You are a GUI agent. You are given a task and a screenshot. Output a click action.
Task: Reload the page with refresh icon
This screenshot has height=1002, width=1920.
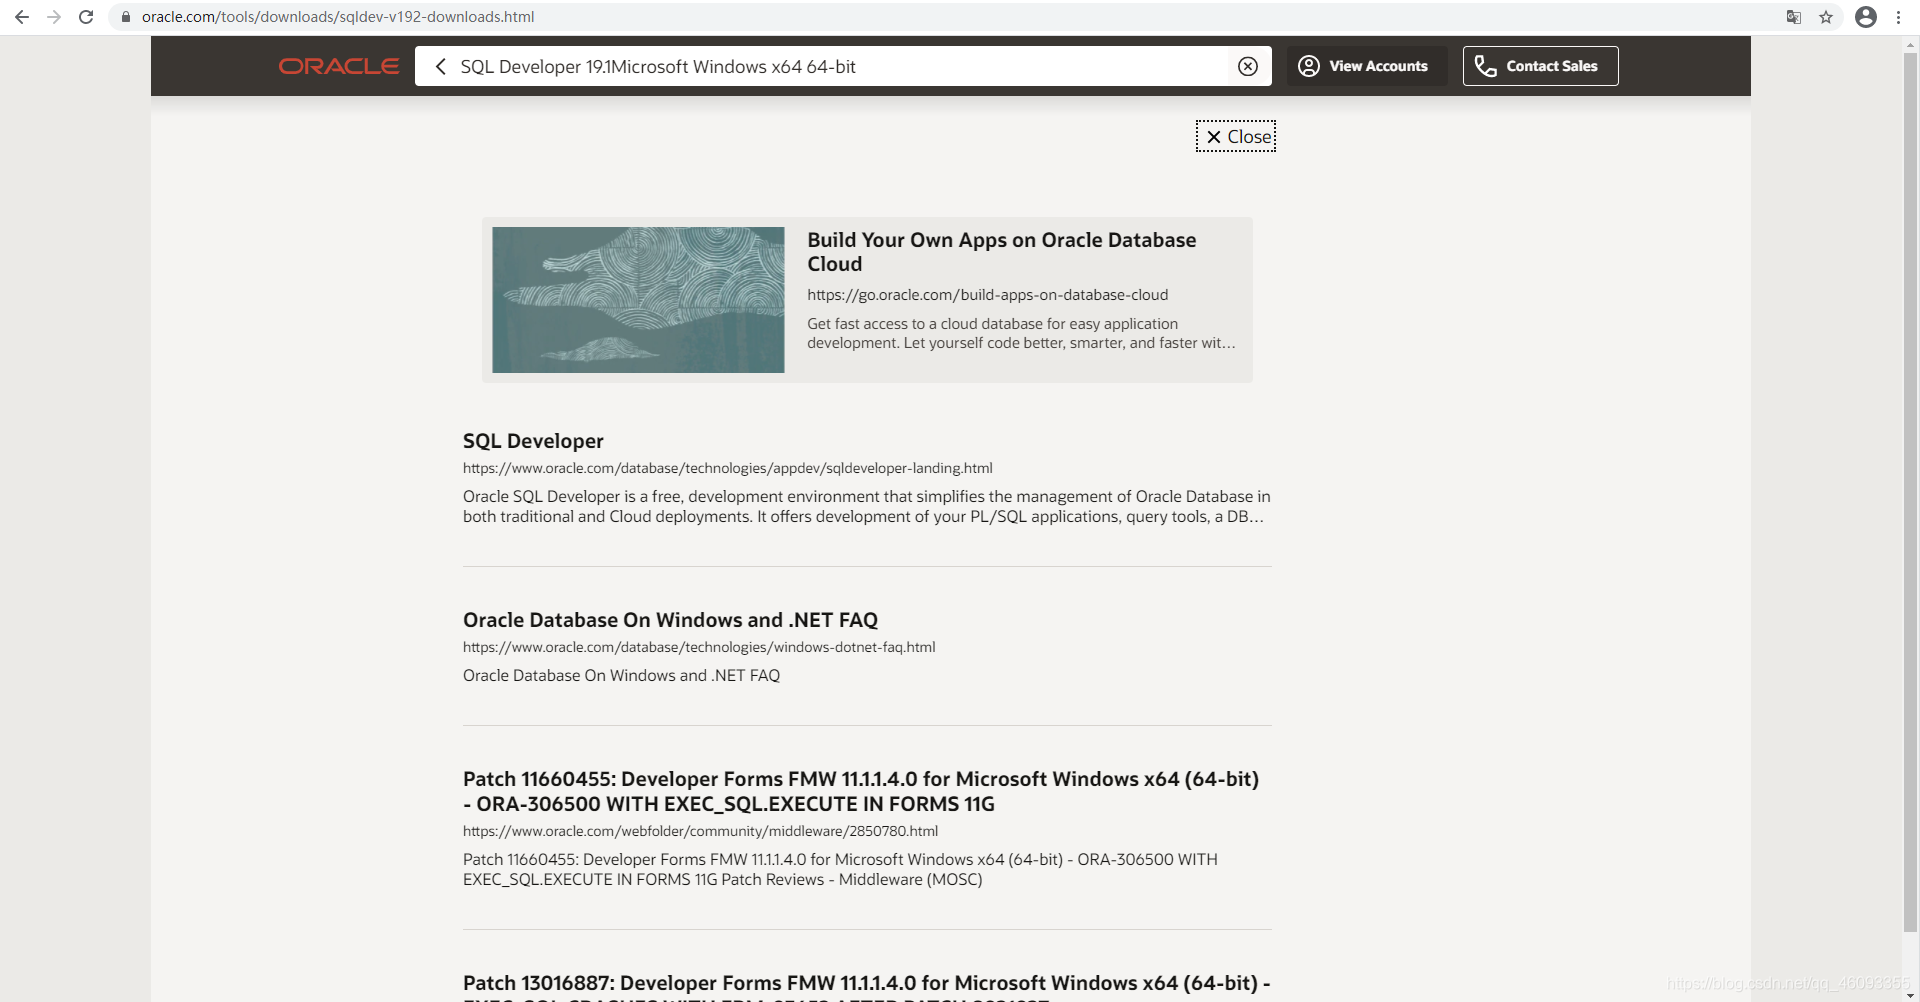click(86, 17)
